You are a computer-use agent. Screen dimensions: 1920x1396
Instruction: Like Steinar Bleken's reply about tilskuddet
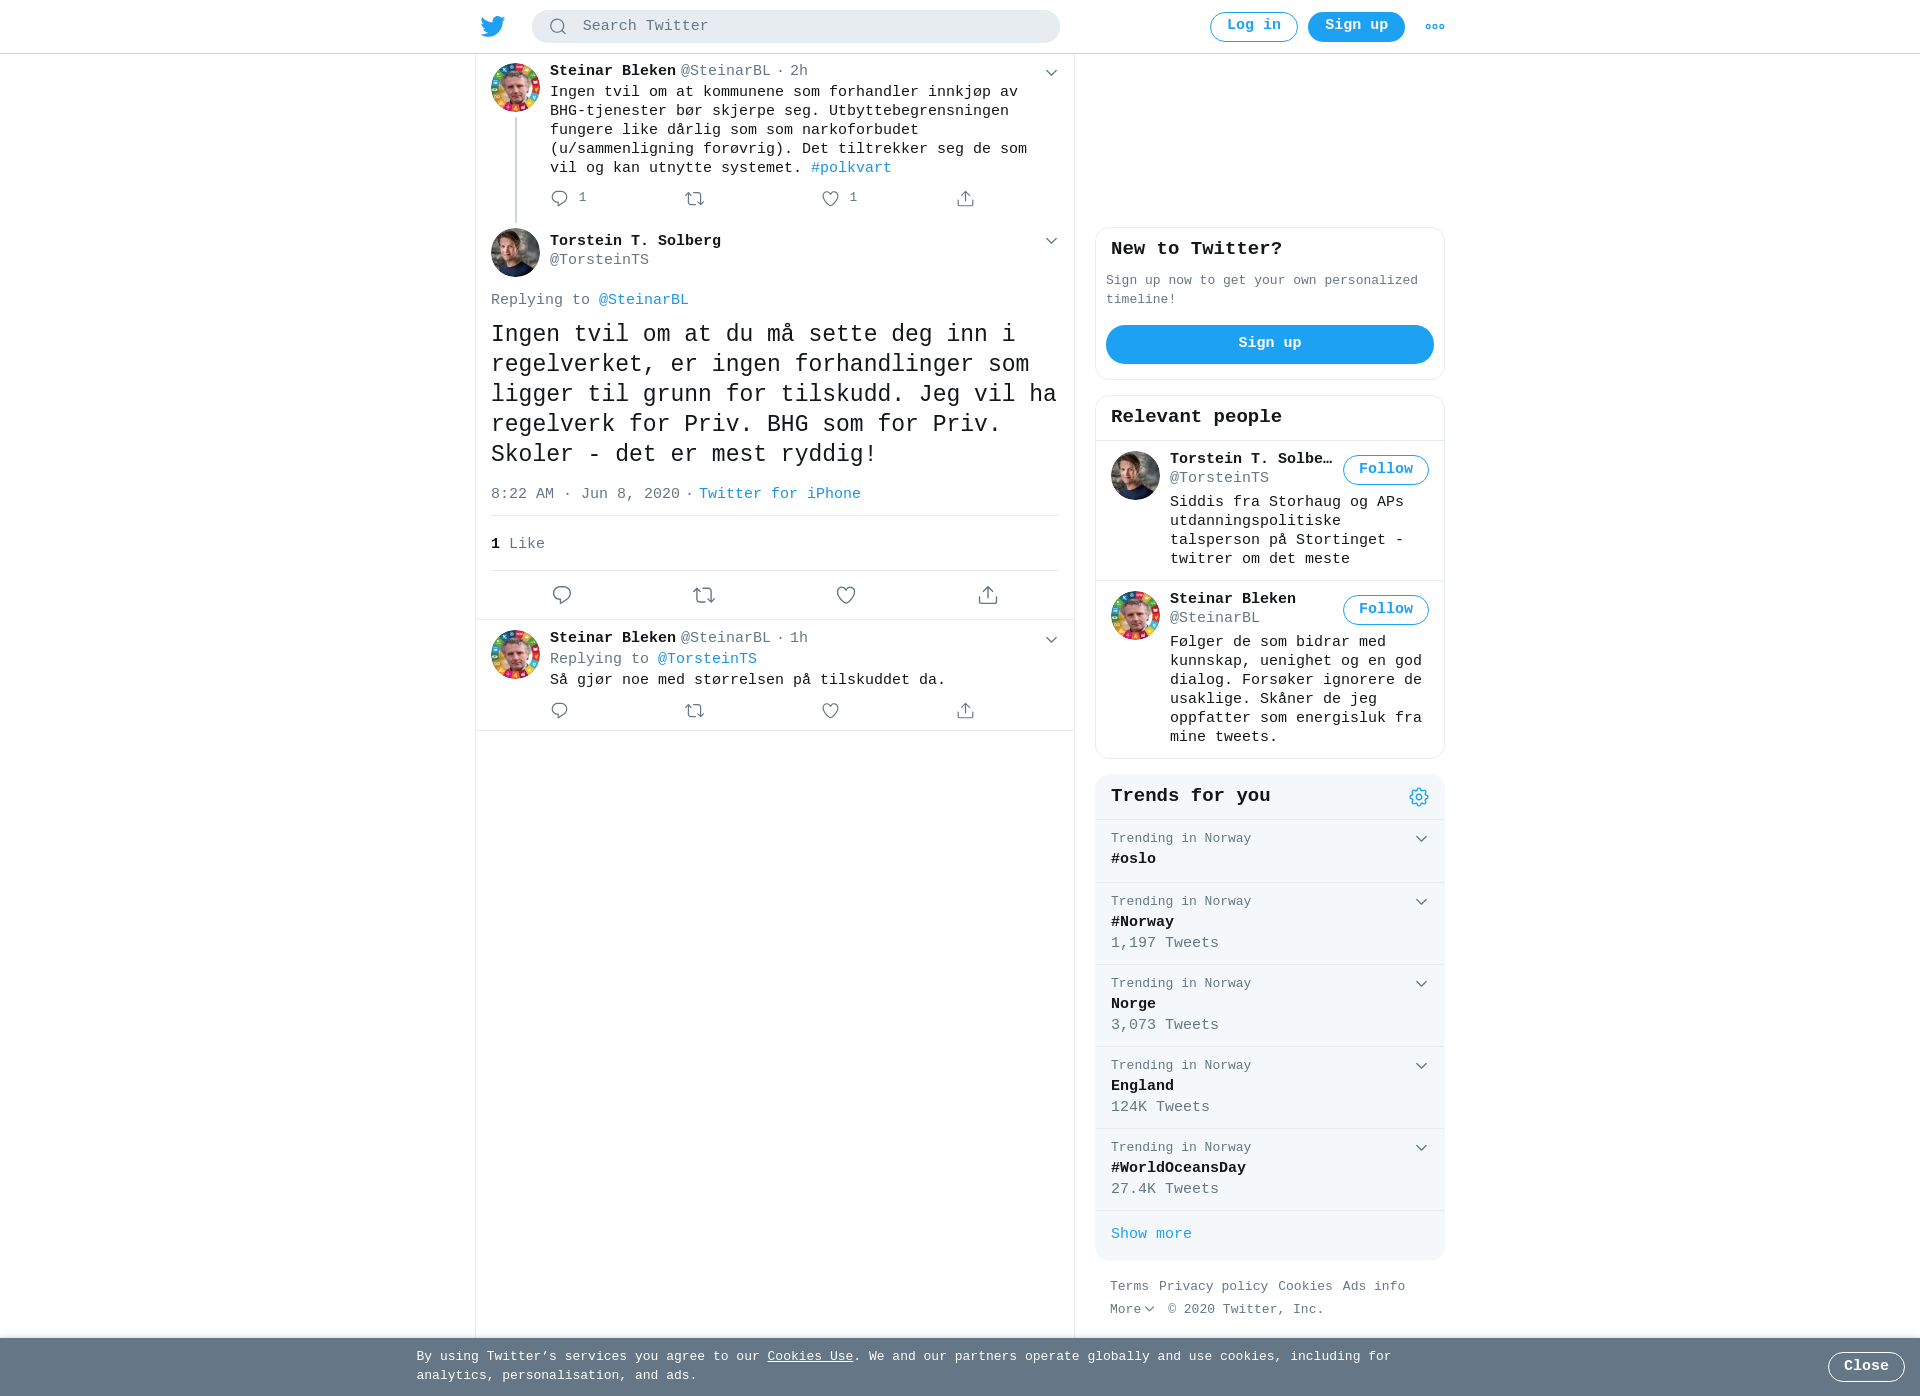(830, 711)
